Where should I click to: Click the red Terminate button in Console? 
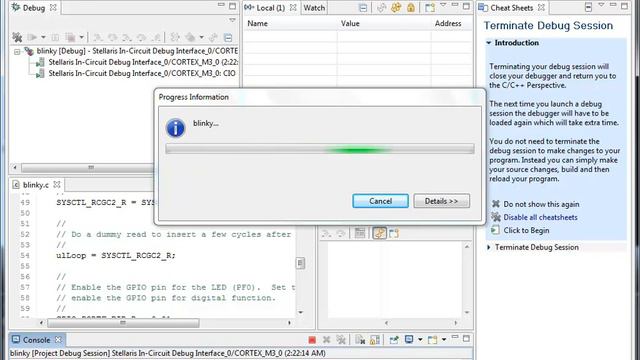click(312, 340)
